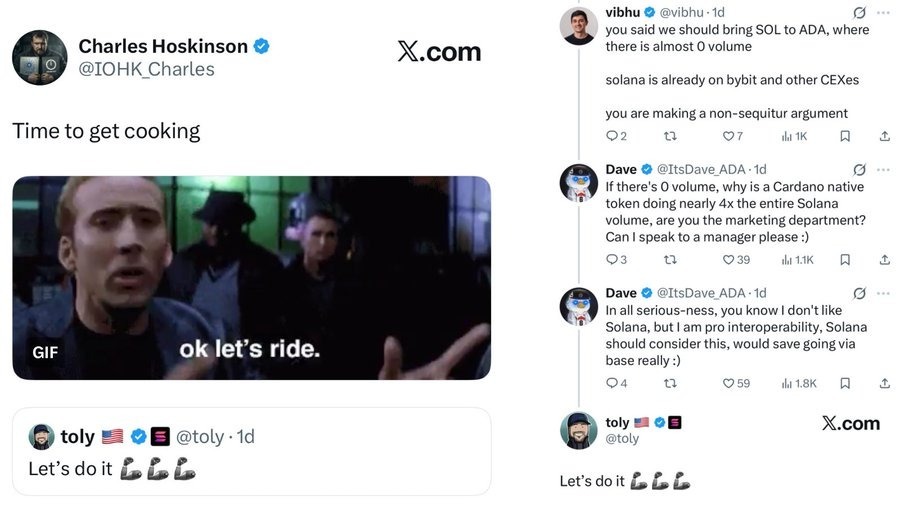Bookmark Dave's interoperability tweet
This screenshot has width=900, height=506.
845,383
